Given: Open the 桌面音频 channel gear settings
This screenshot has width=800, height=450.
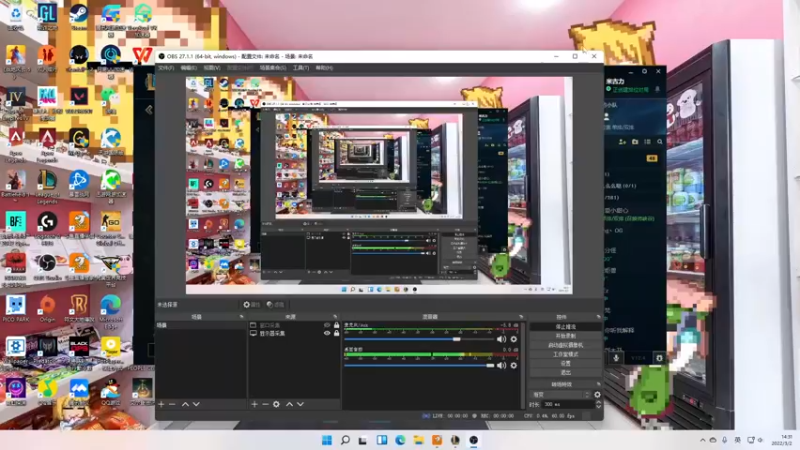Looking at the screenshot, I should [514, 365].
